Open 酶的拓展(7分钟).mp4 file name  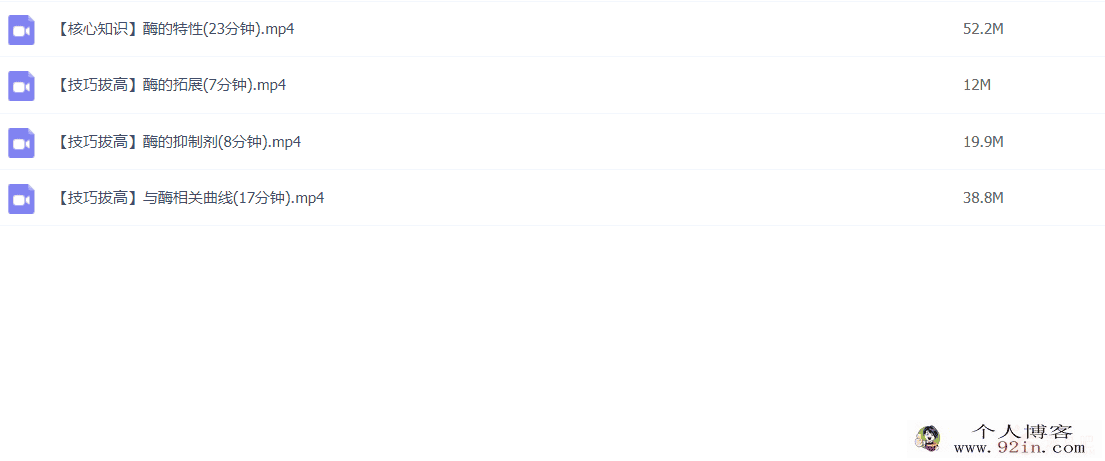tap(214, 85)
